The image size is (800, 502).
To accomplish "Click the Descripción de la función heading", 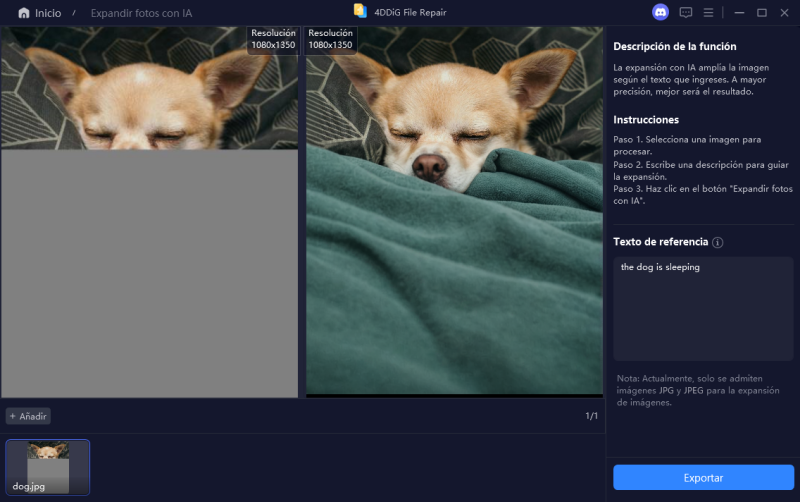I will click(x=674, y=46).
